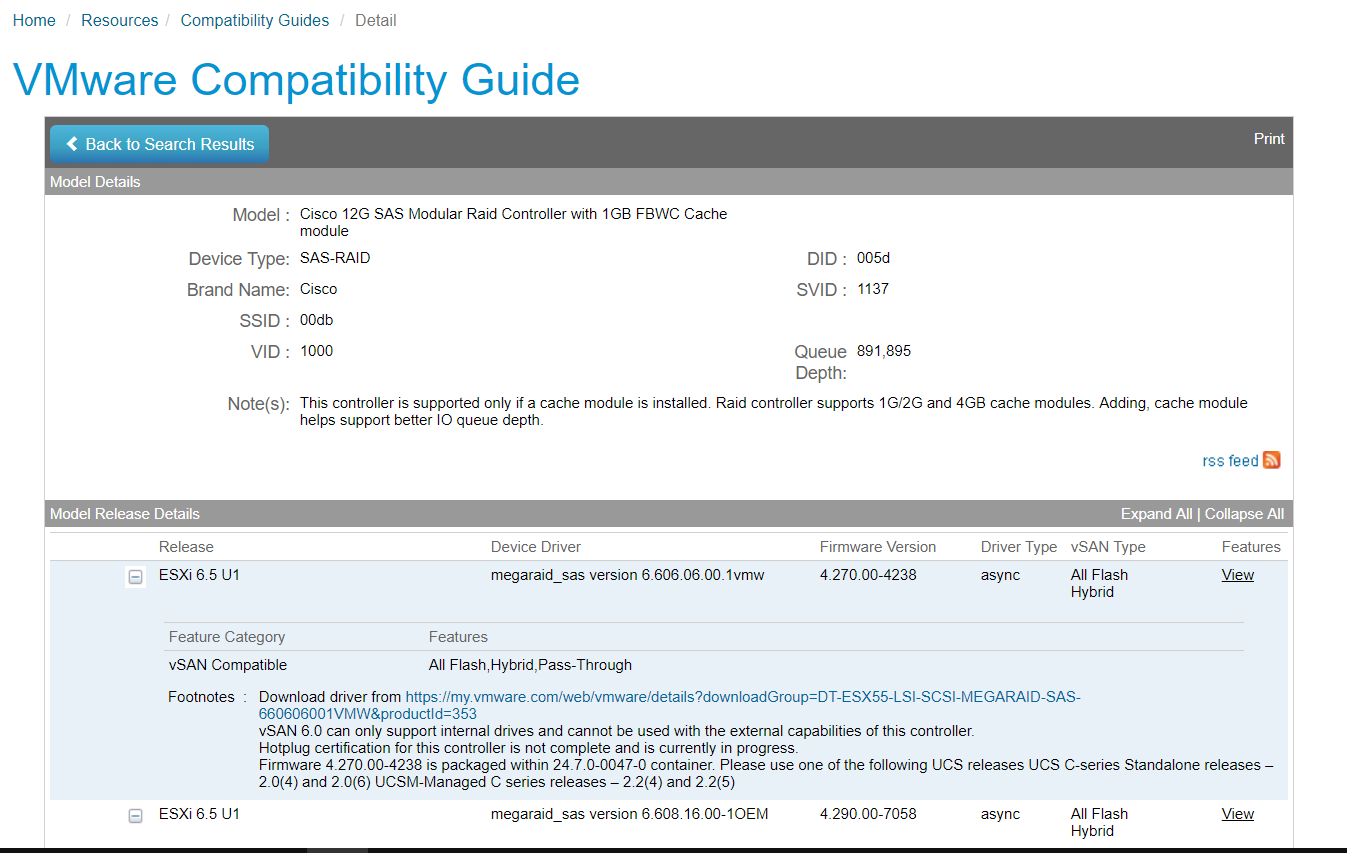
Task: Click the vSAN Compatible feature category cell
Action: pyautogui.click(x=228, y=665)
